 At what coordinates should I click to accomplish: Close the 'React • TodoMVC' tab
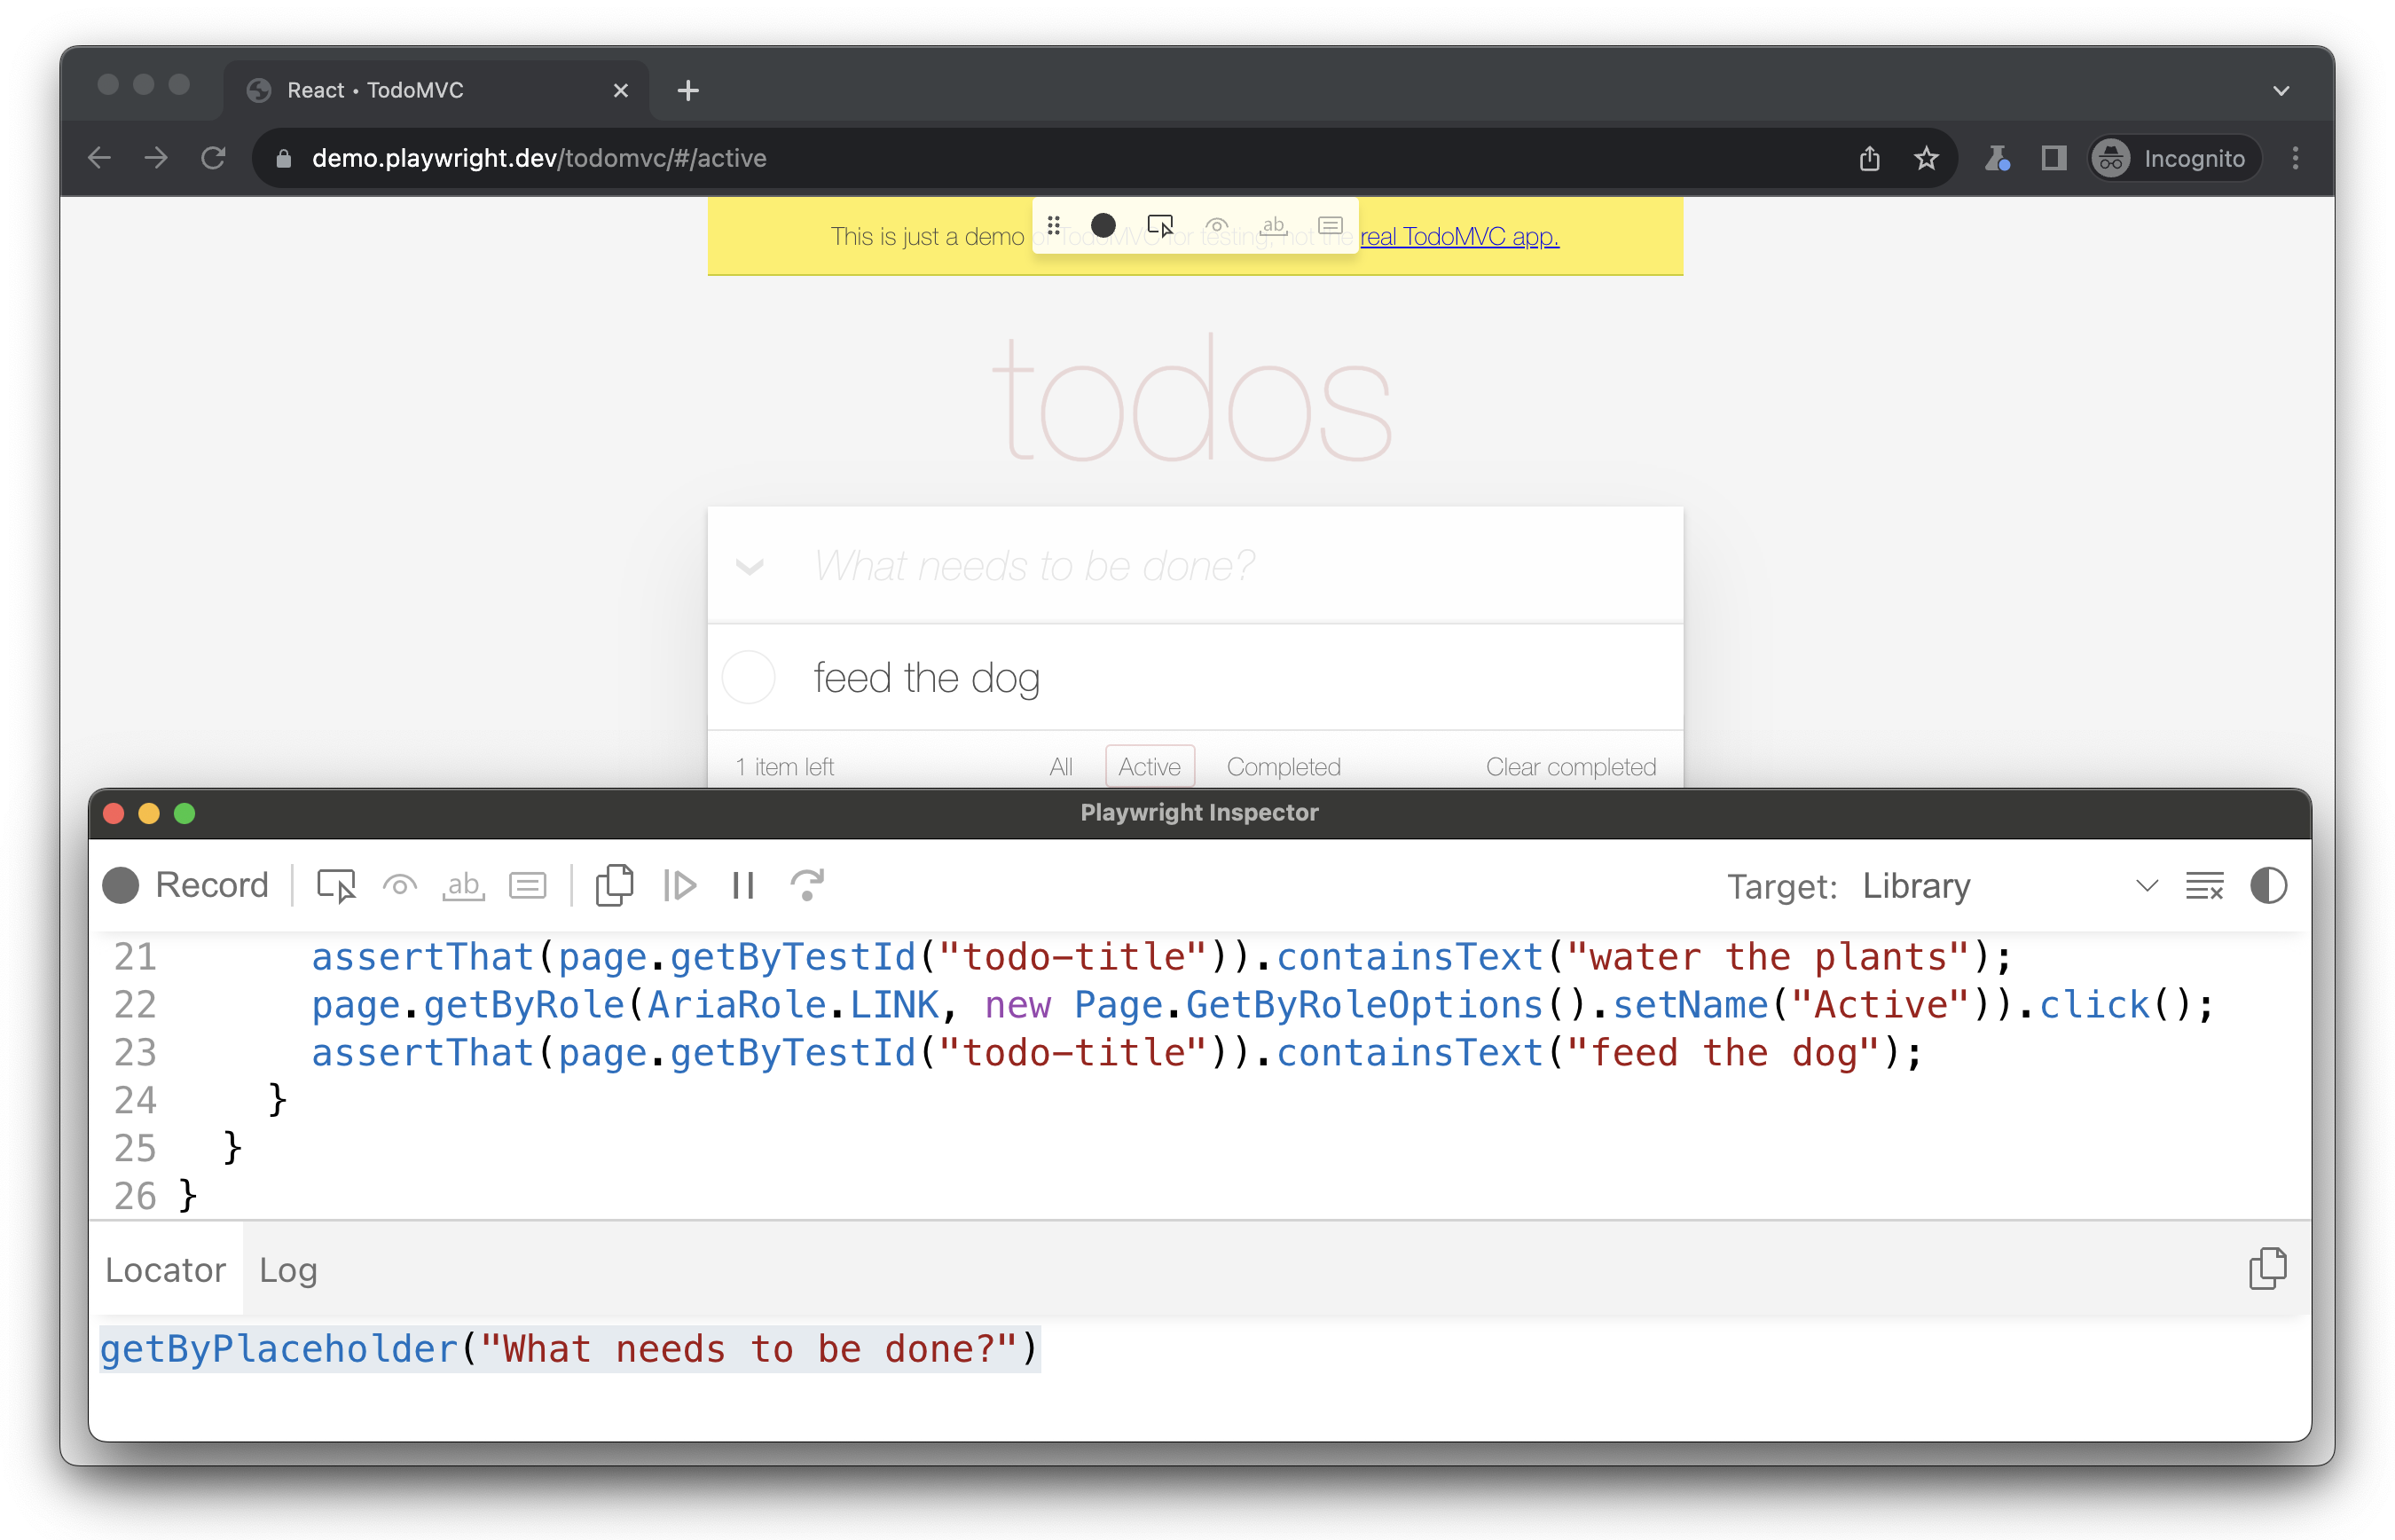[x=621, y=90]
